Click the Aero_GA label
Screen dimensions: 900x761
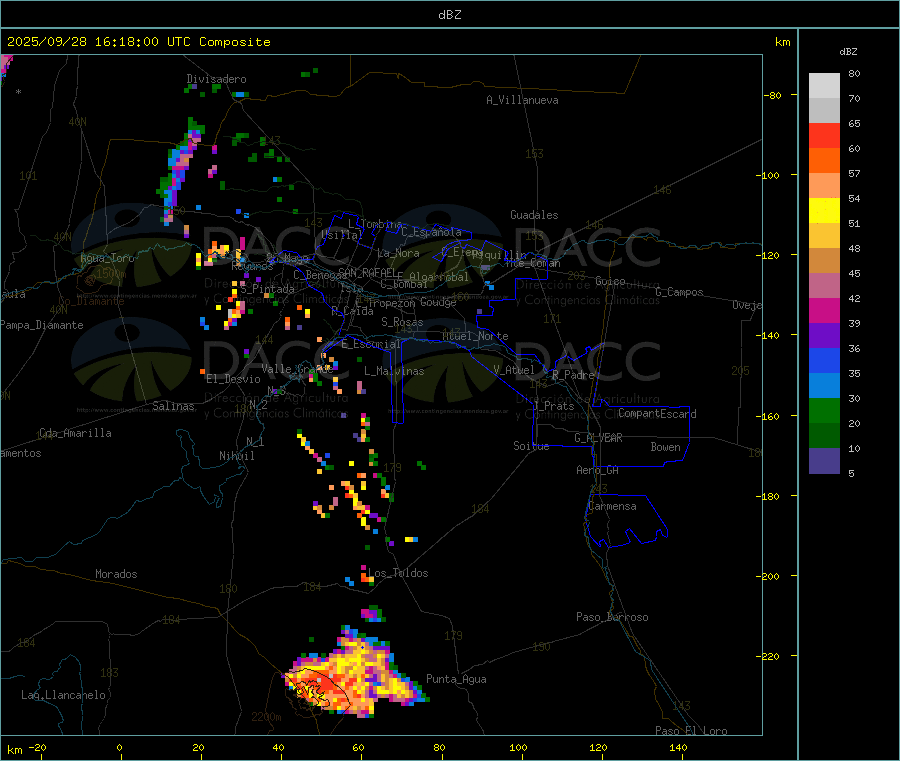(x=598, y=470)
